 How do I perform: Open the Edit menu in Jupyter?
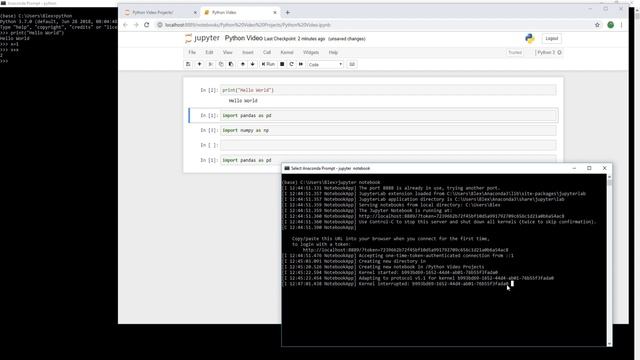[x=209, y=52]
